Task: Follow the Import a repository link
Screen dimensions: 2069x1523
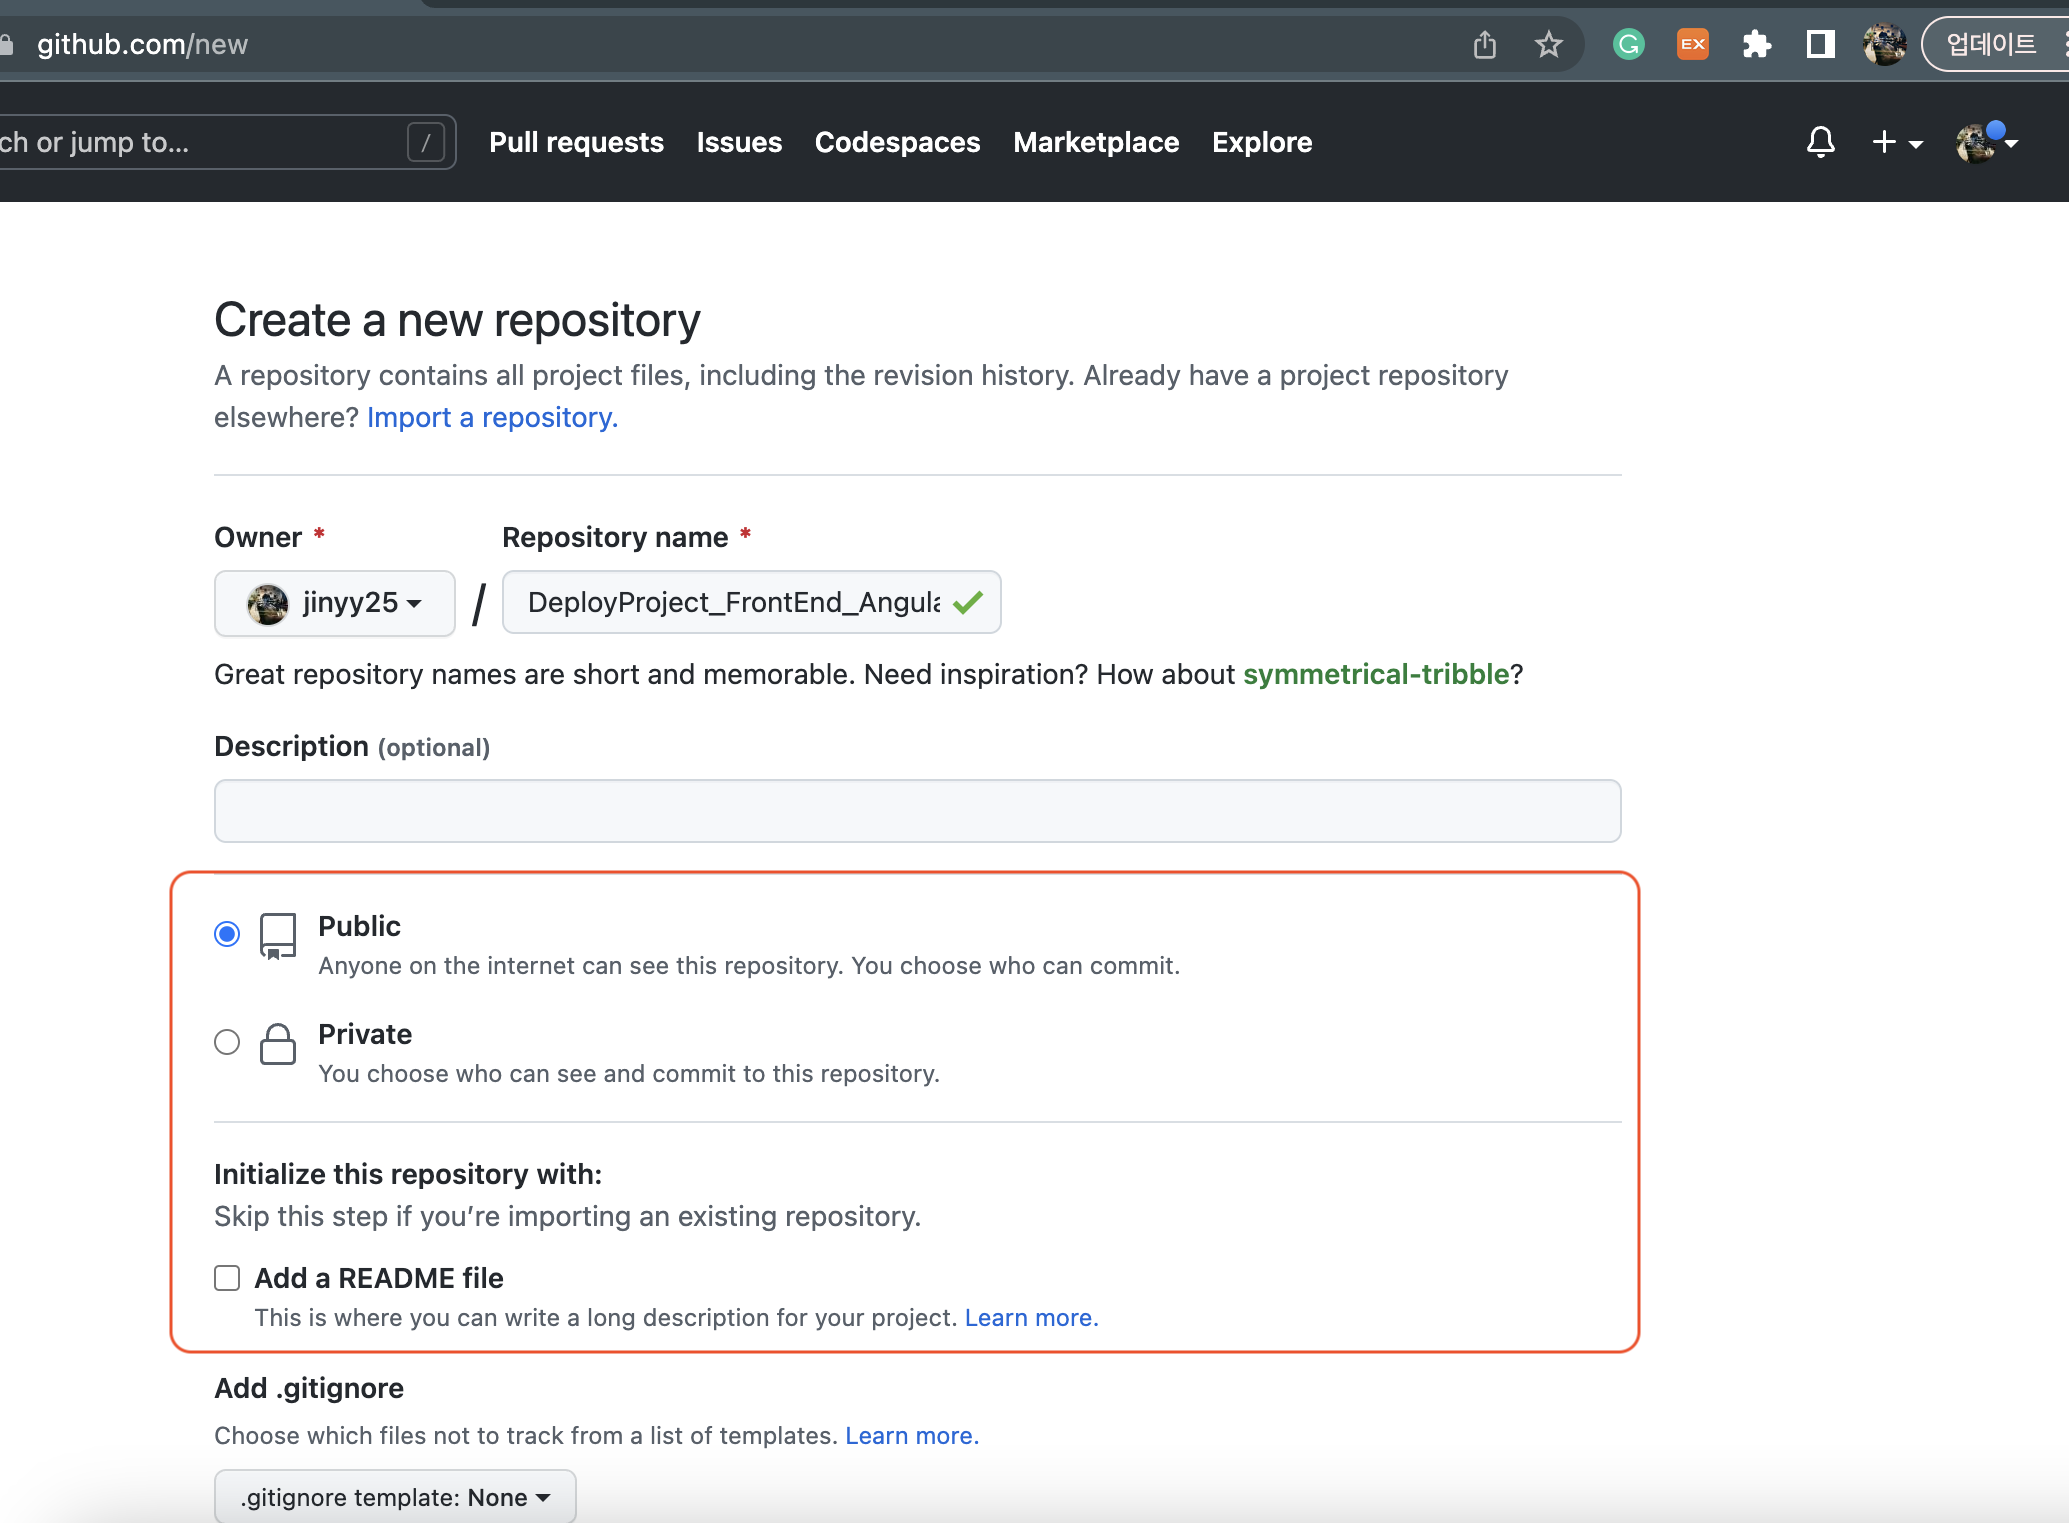Action: pyautogui.click(x=492, y=417)
